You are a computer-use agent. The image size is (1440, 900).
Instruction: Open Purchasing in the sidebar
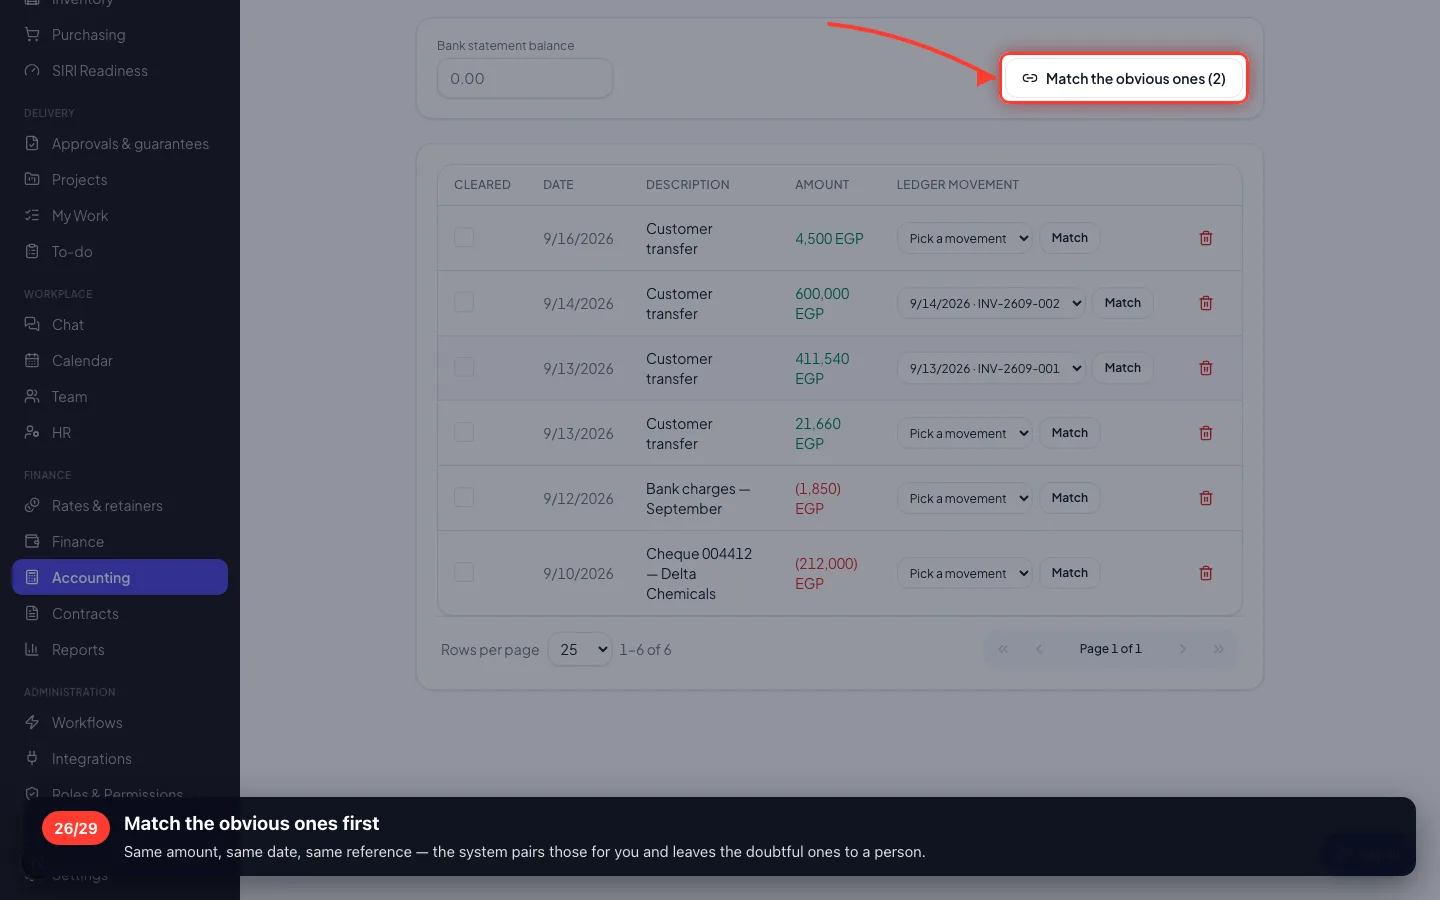[120, 35]
